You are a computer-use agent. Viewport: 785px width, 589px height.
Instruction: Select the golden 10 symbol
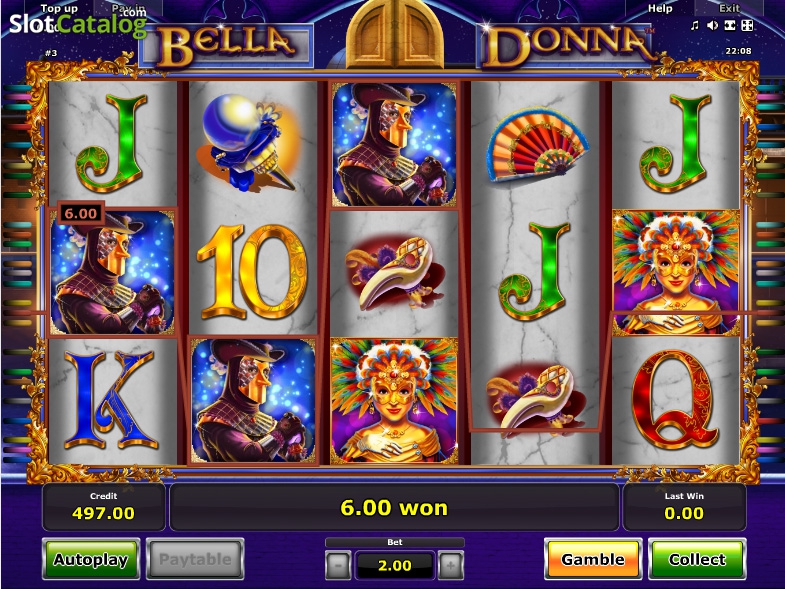point(252,272)
